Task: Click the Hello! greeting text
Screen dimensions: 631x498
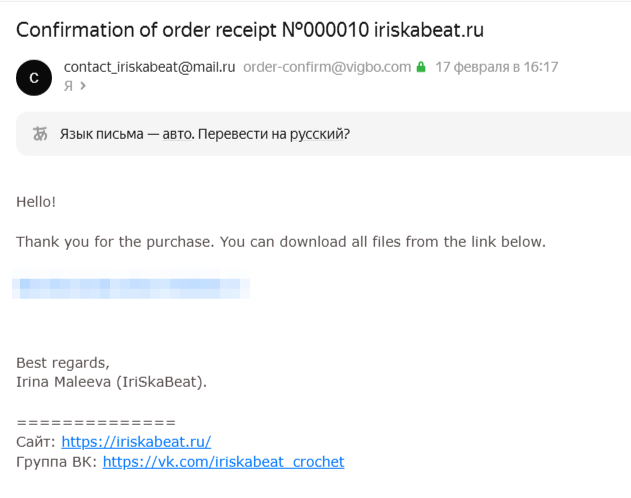Action: pos(36,202)
